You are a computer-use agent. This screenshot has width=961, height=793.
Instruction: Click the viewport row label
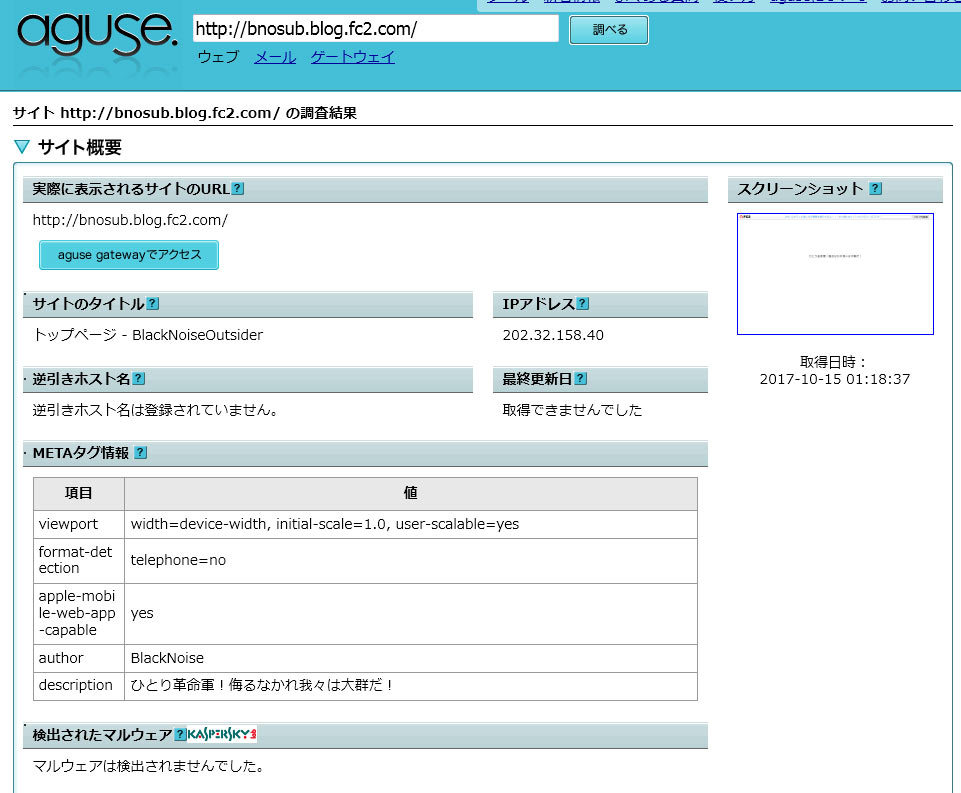(x=68, y=524)
